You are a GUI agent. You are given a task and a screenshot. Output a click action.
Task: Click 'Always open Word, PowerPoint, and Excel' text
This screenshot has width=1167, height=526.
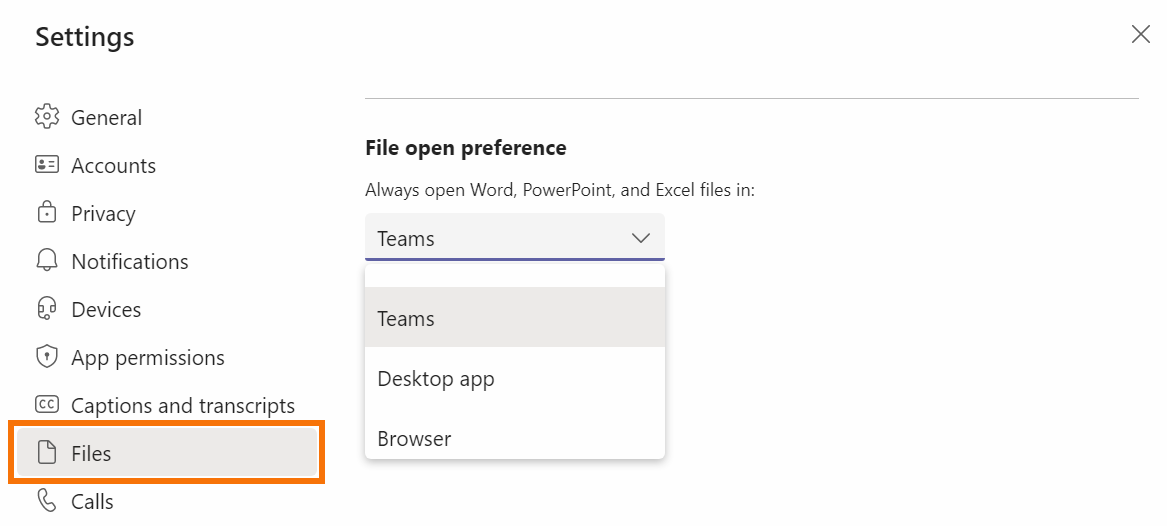[x=560, y=190]
